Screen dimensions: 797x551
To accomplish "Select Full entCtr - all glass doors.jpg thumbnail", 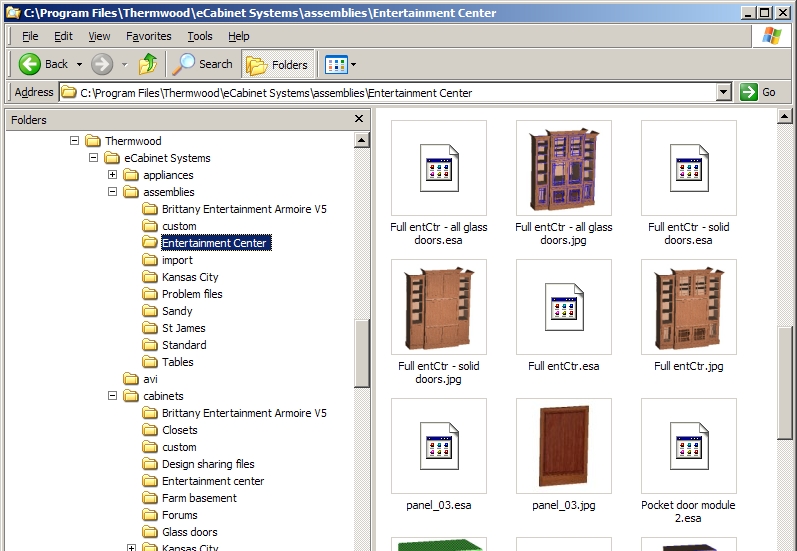I will click(x=564, y=168).
